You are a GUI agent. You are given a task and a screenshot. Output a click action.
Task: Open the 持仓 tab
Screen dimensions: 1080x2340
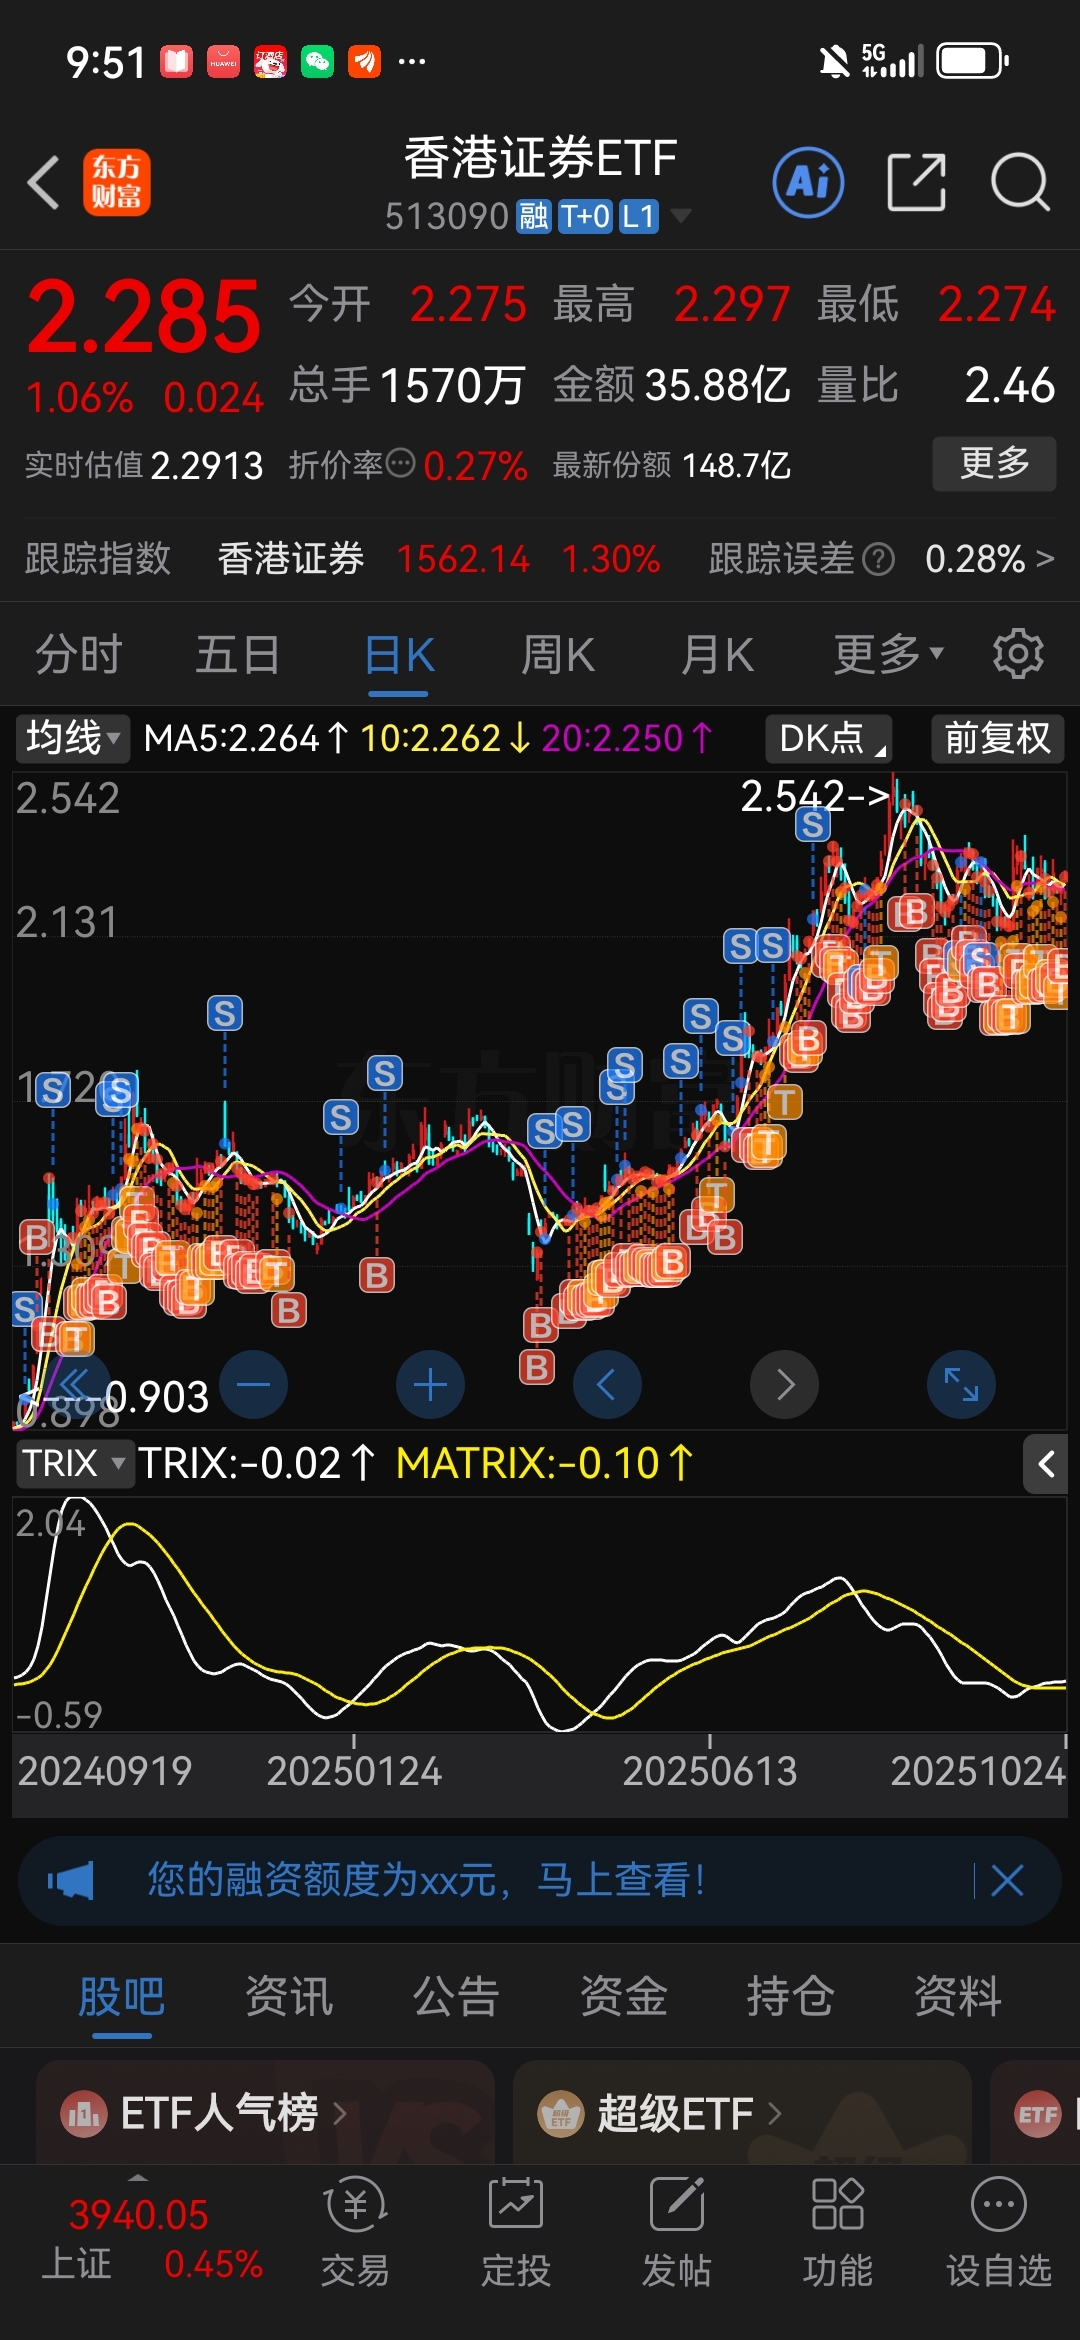tap(791, 1997)
